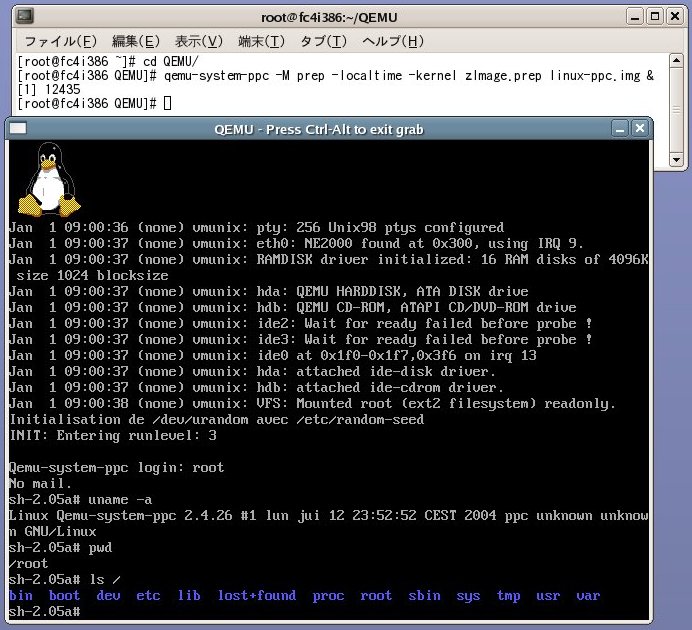Click 'hdb: QEMU CD-ROM' log line
The width and height of the screenshot is (692, 630).
click(x=293, y=307)
